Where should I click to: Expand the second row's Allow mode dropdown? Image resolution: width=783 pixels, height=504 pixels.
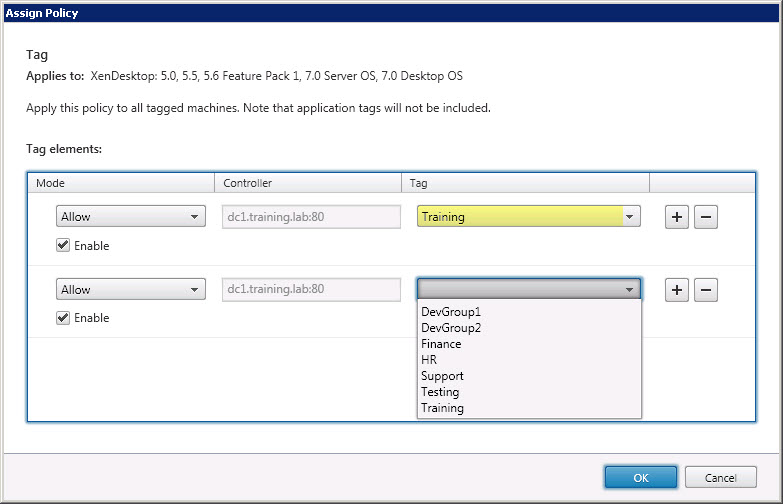click(130, 290)
